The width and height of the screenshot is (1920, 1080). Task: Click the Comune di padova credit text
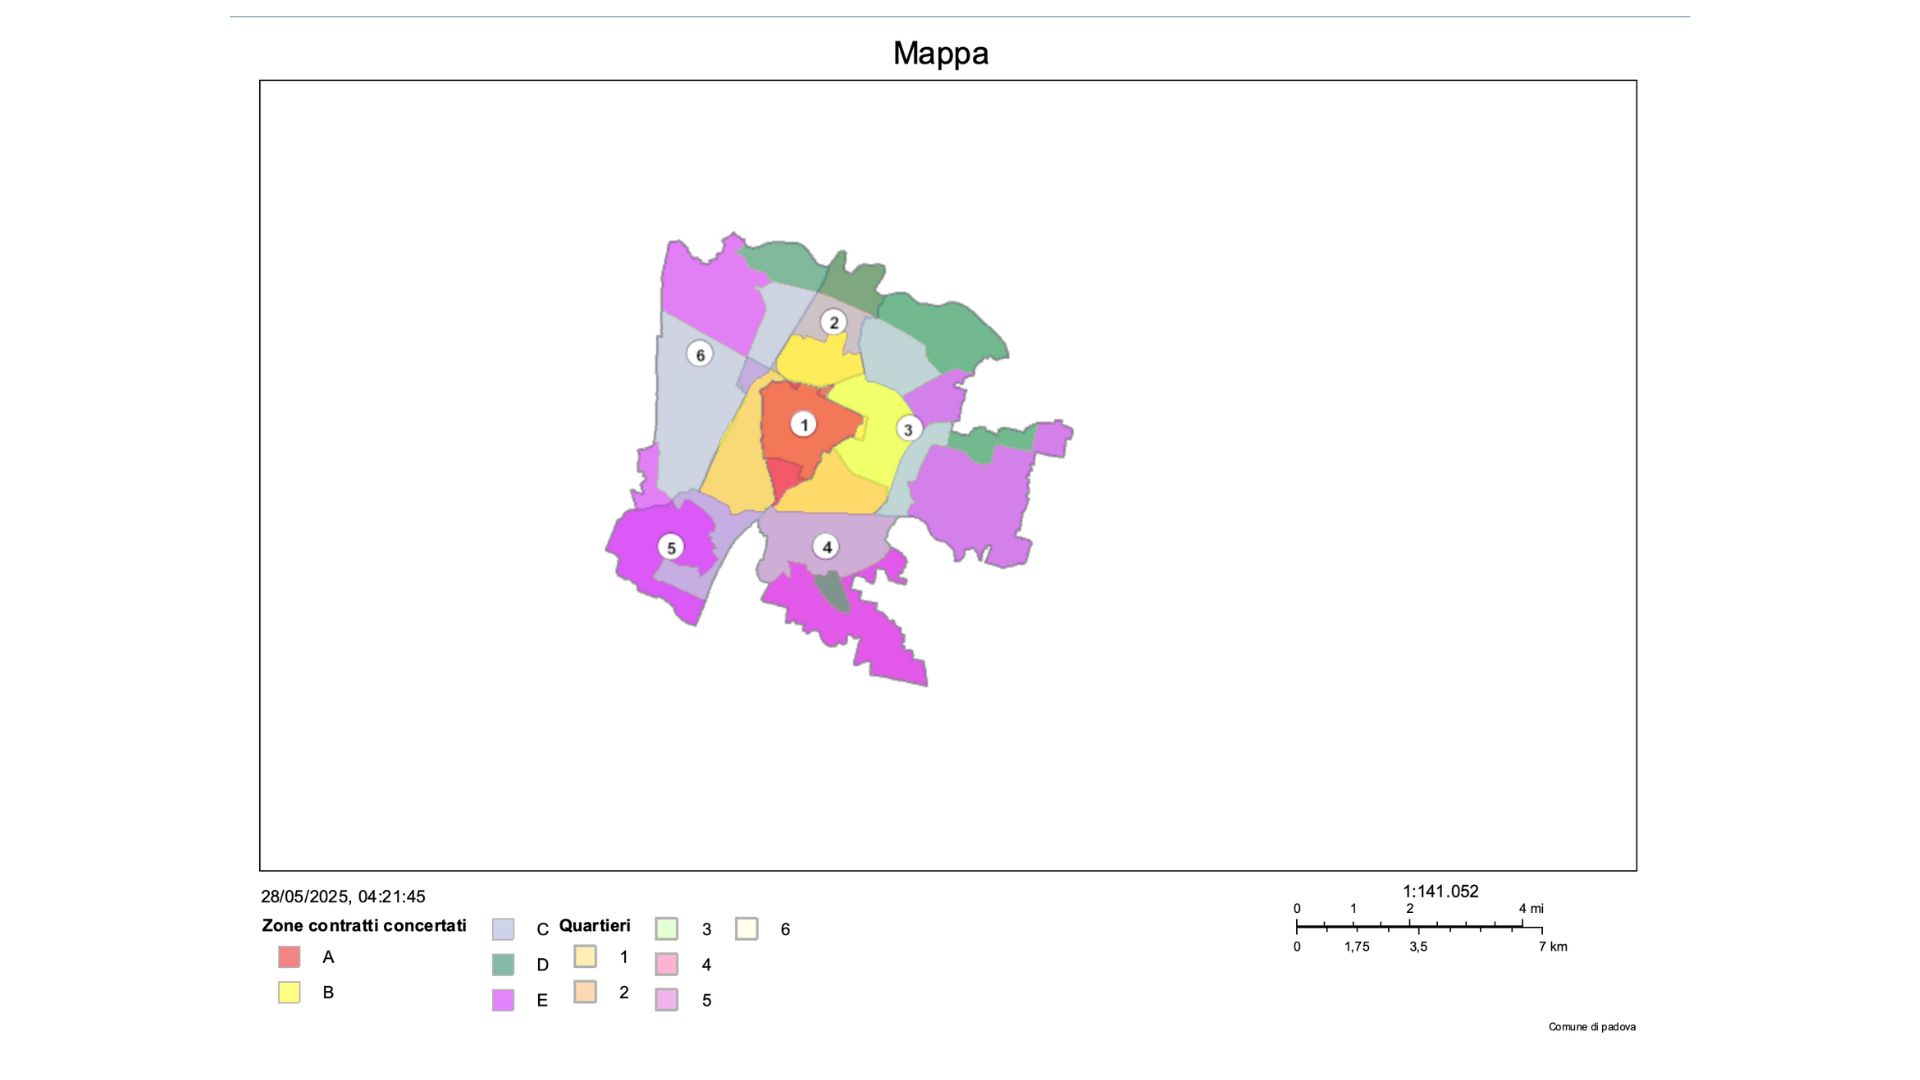pos(1592,1027)
